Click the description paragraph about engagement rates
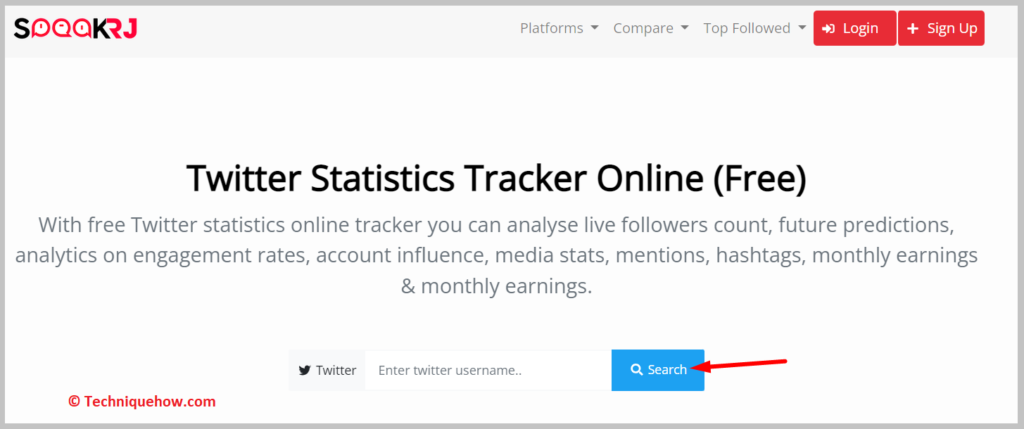The width and height of the screenshot is (1024, 429). (496, 255)
